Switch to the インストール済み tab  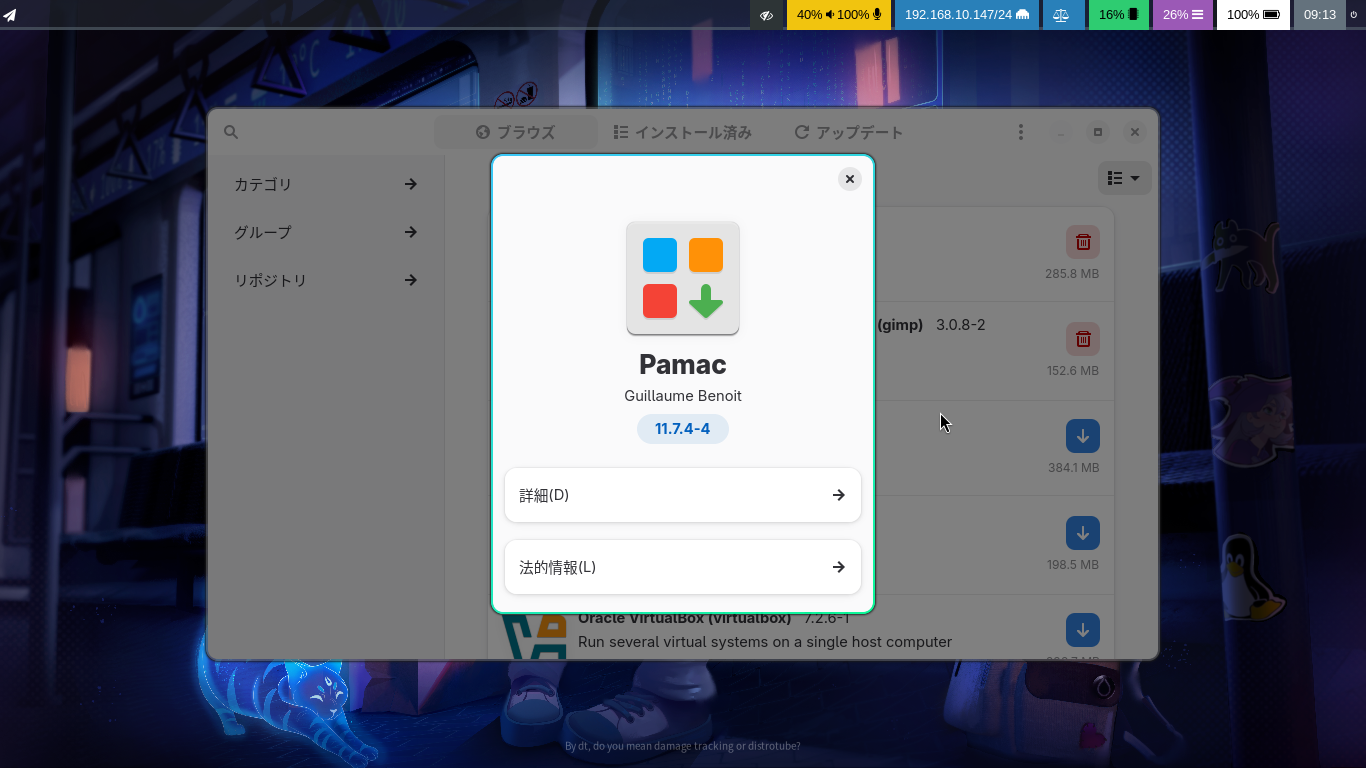(683, 132)
